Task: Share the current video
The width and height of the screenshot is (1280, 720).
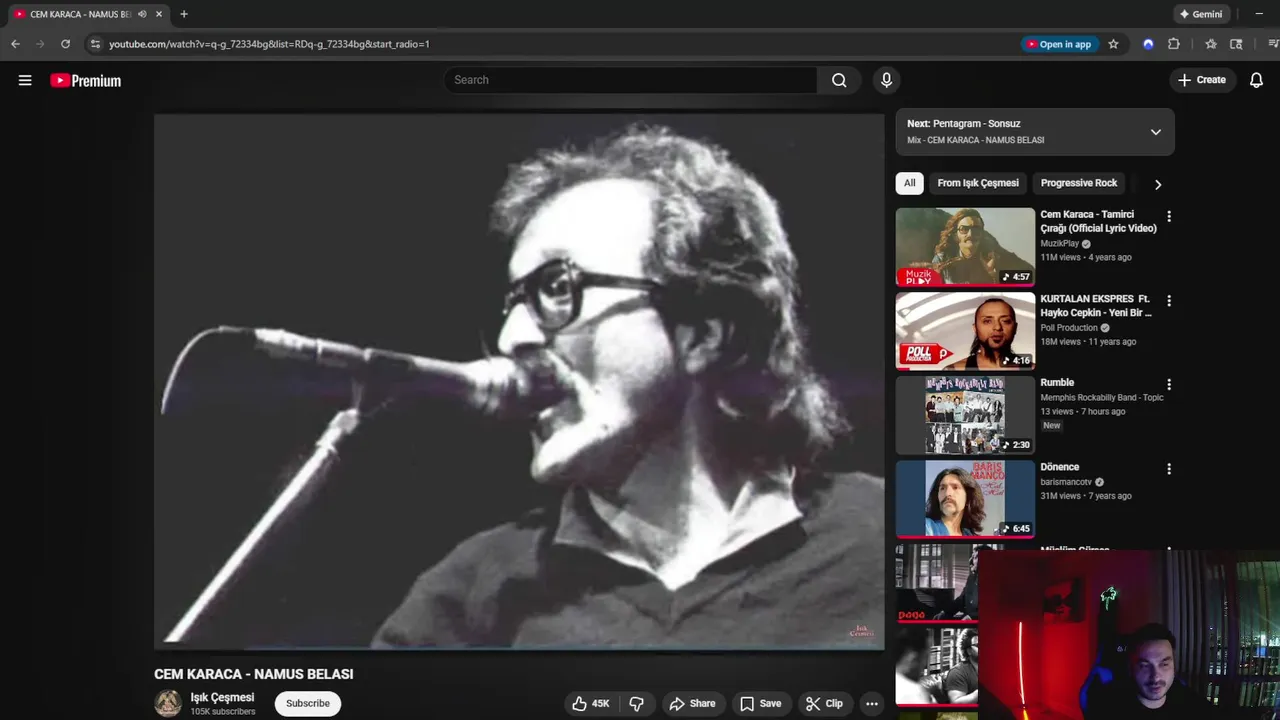Action: click(692, 703)
